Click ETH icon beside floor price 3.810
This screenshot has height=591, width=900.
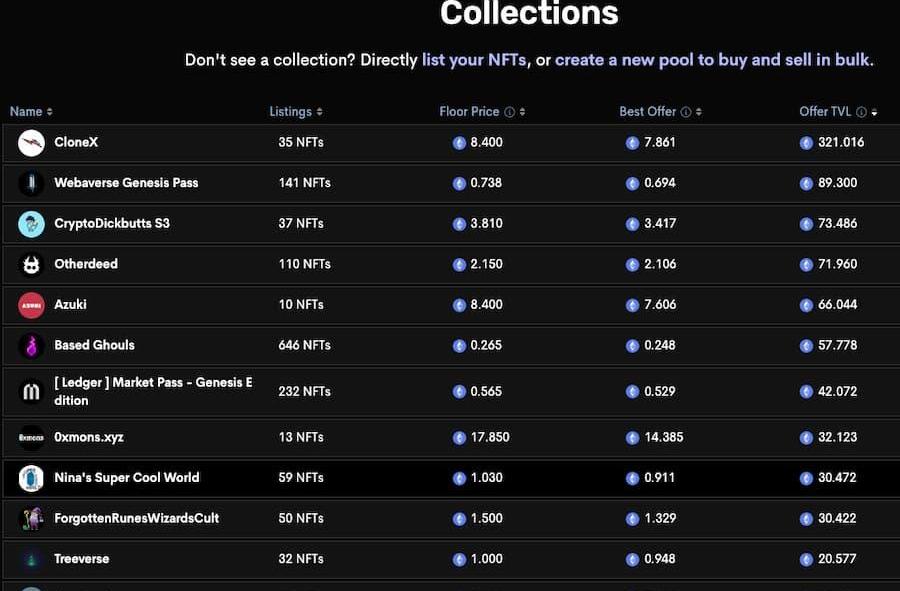459,224
